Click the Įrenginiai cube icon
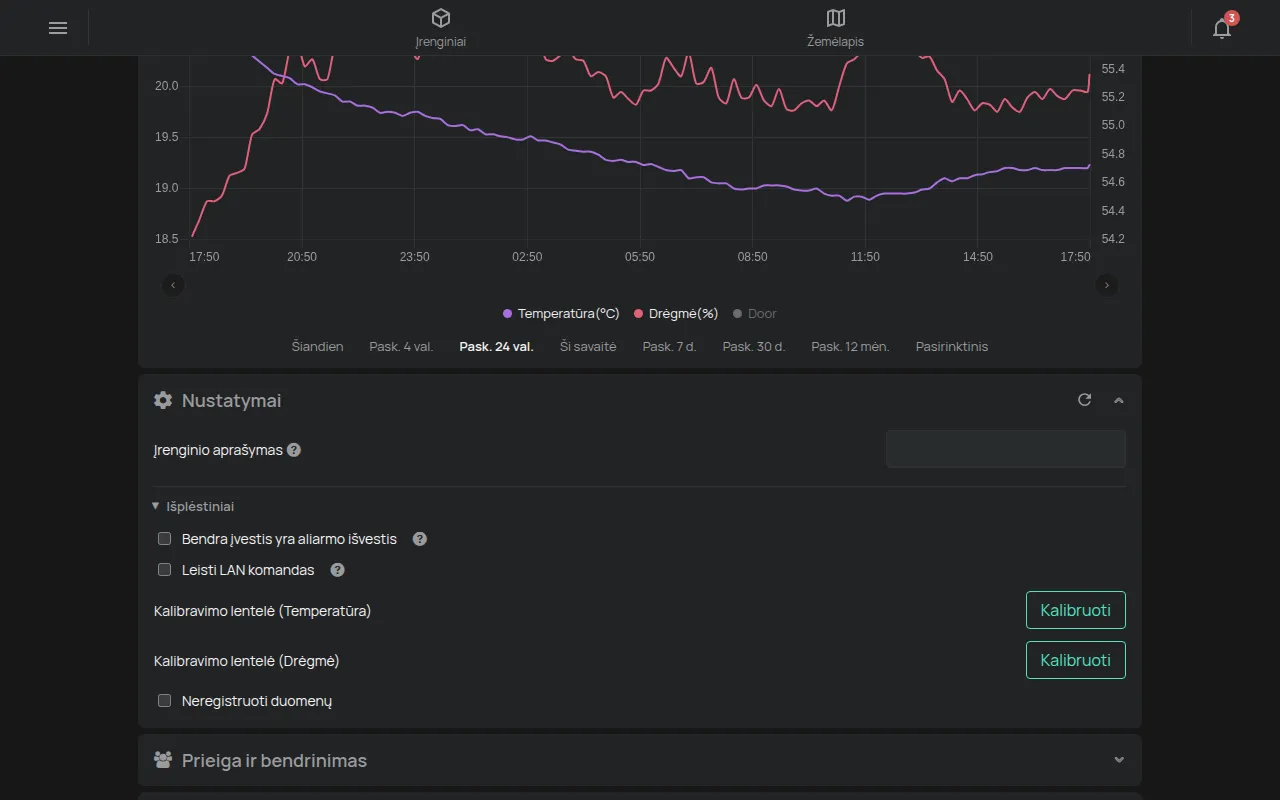1280x800 pixels. pos(441,18)
